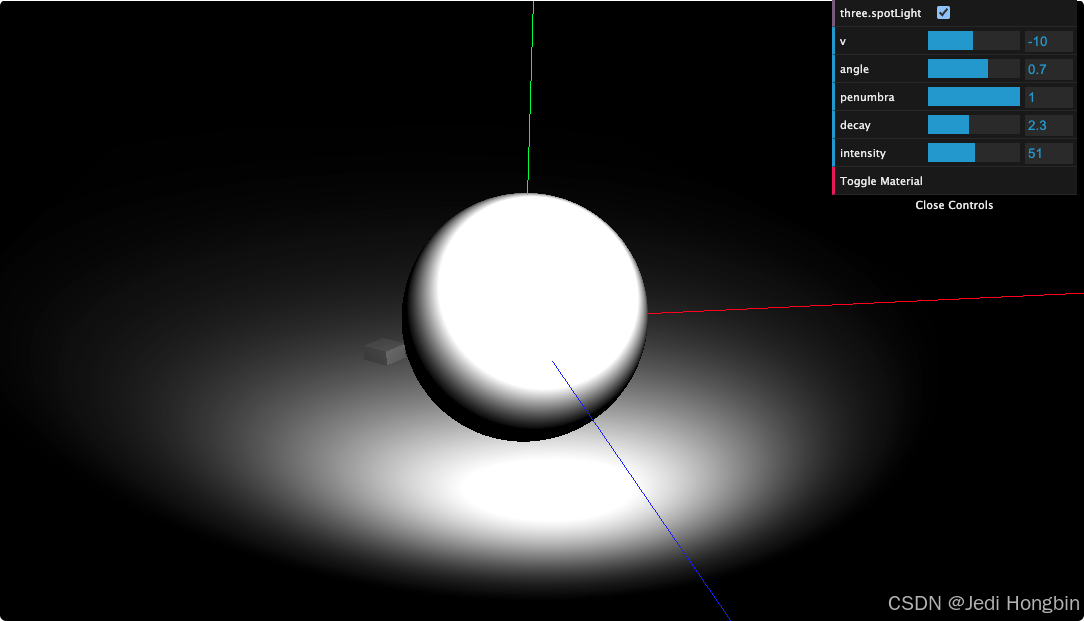The height and width of the screenshot is (621, 1084).
Task: Click the intensity label text
Action: [862, 153]
